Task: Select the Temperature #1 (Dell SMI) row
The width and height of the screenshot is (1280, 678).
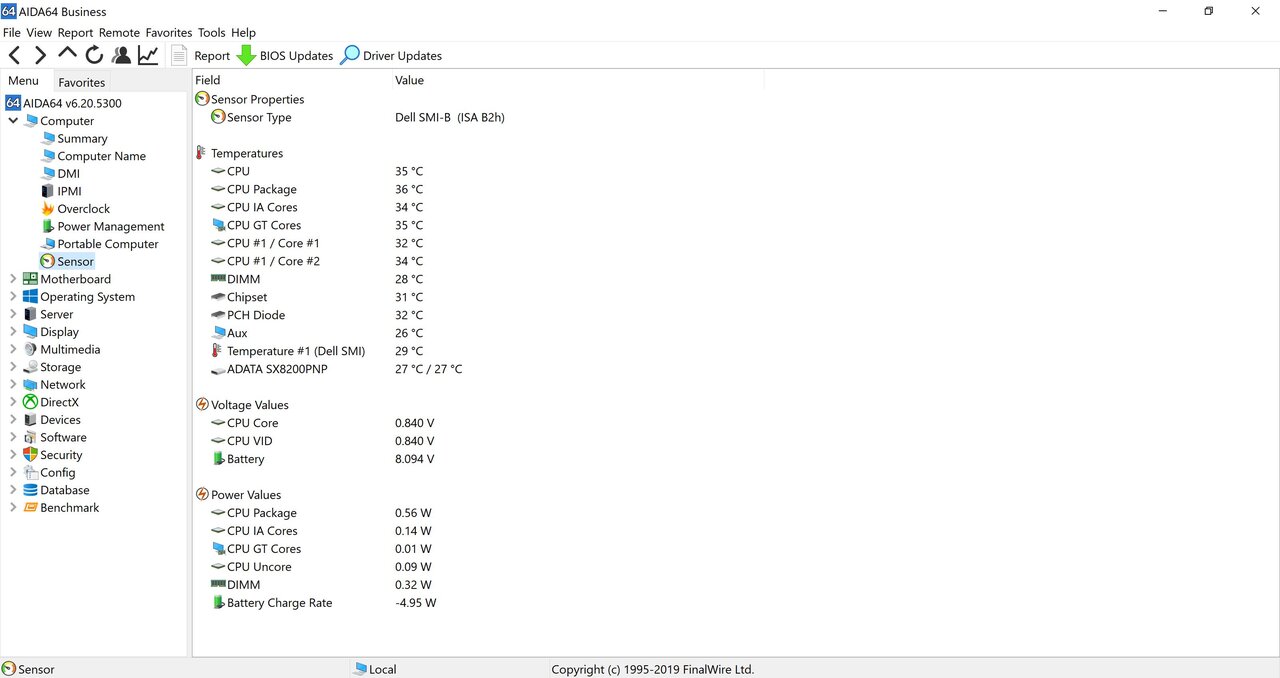Action: point(317,351)
